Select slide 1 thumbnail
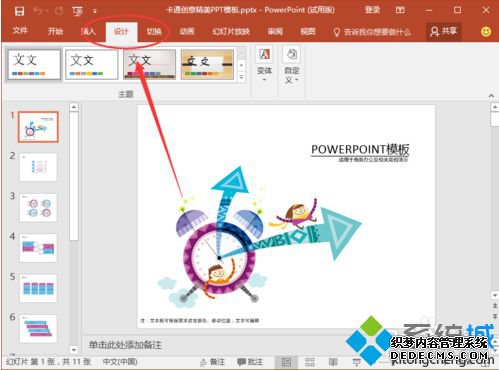The height and width of the screenshot is (370, 499). (38, 127)
